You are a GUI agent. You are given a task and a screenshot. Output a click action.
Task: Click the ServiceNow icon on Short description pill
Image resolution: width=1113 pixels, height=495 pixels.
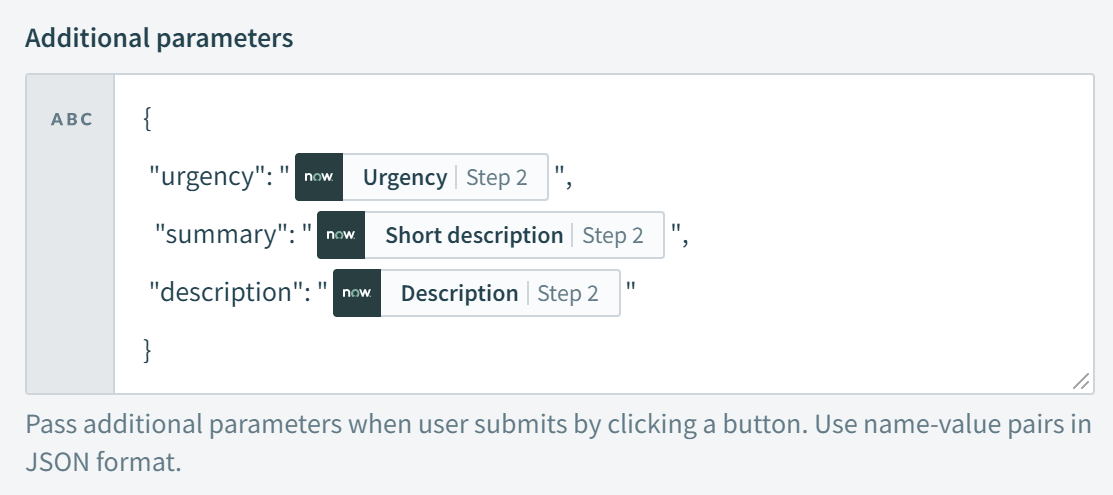click(x=341, y=235)
